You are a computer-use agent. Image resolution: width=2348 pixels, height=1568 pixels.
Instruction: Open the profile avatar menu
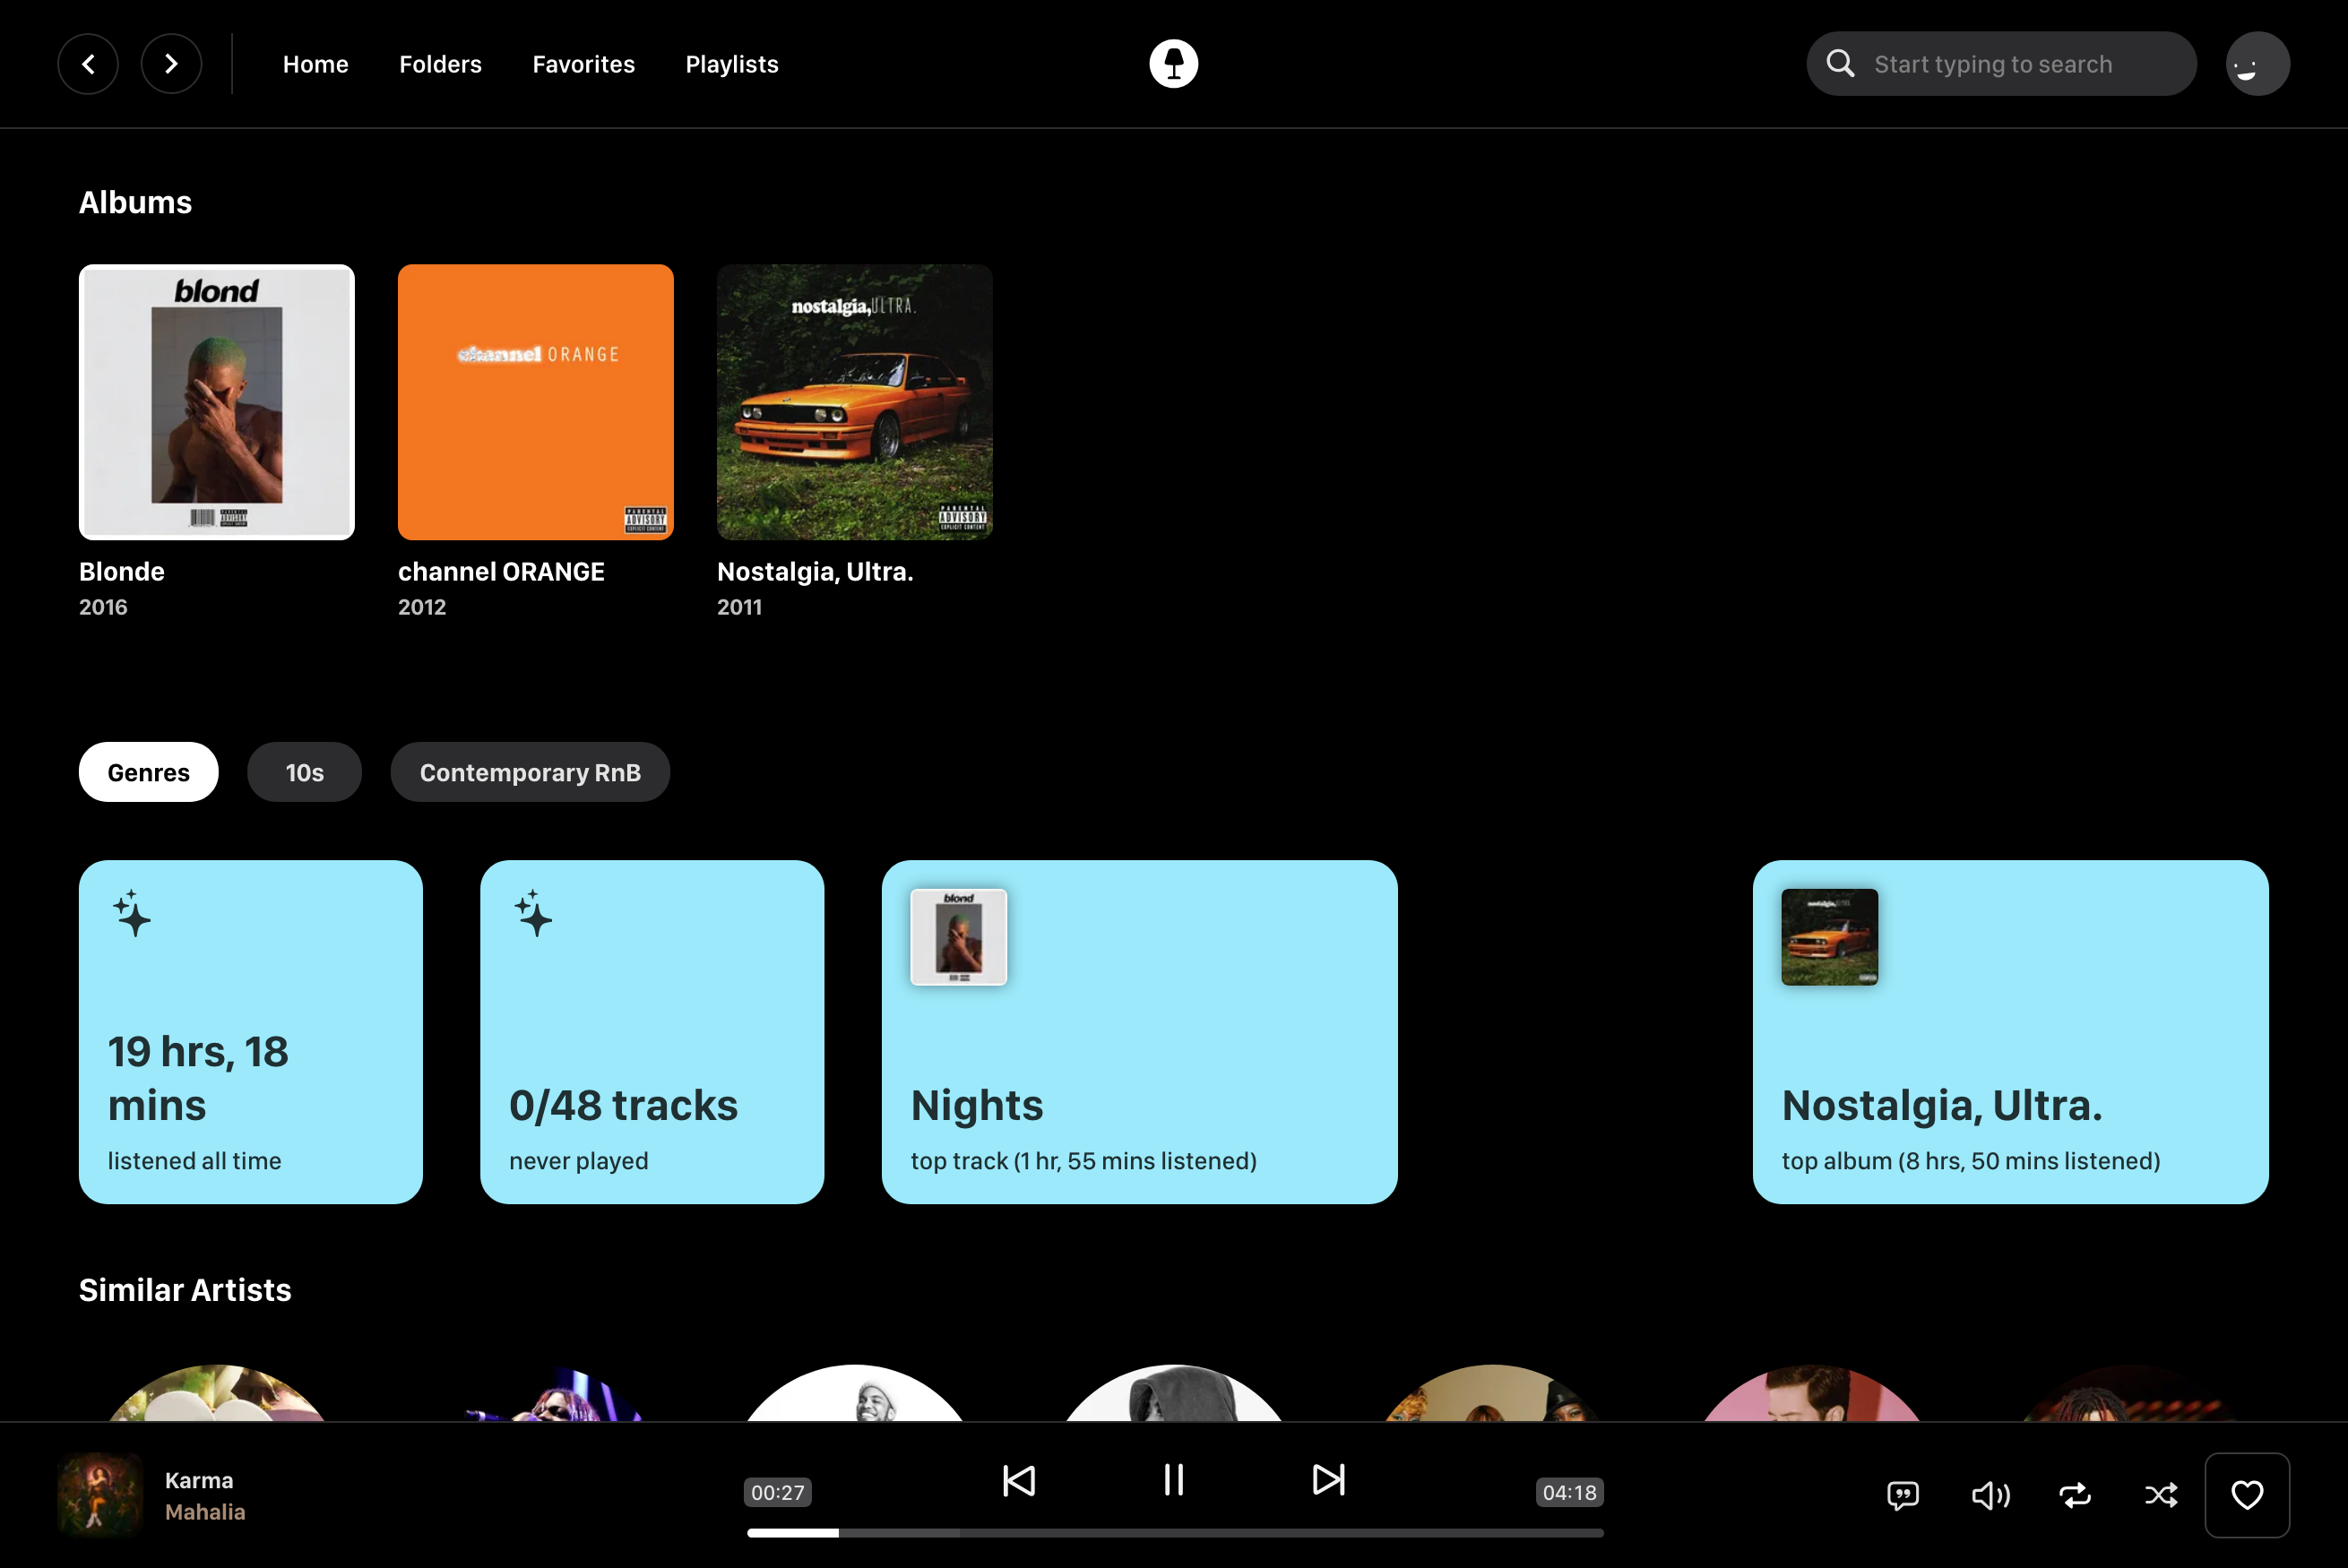click(x=2257, y=64)
